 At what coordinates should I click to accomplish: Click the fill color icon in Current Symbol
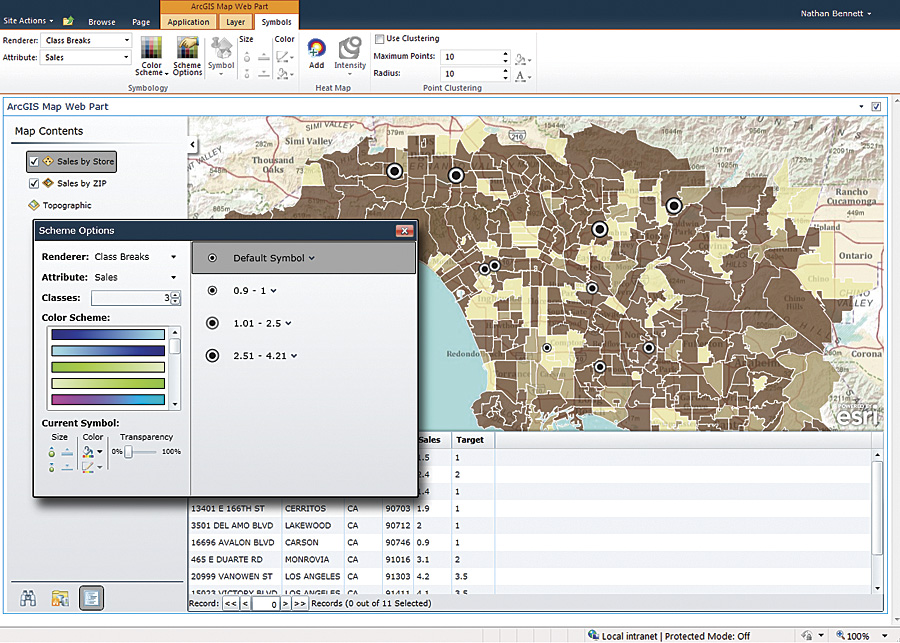(88, 452)
